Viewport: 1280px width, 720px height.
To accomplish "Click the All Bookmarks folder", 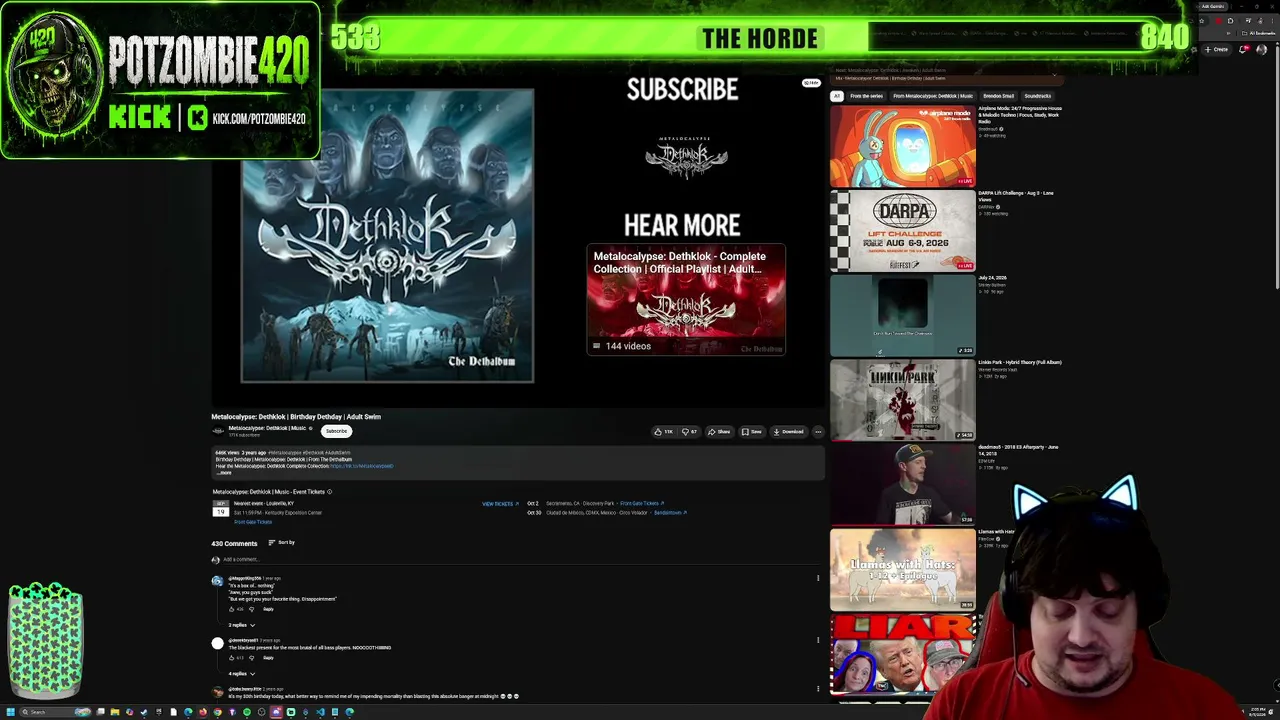I will [x=1257, y=33].
